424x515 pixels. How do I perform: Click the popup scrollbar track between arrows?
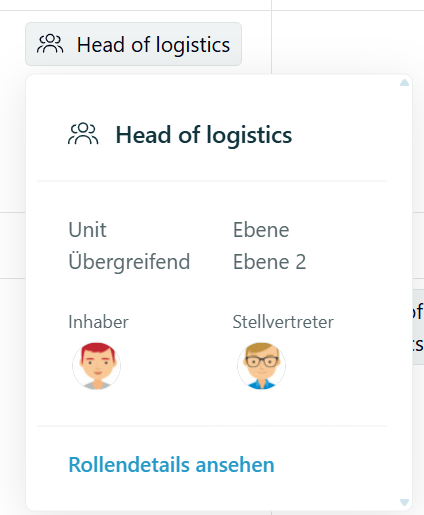click(404, 292)
